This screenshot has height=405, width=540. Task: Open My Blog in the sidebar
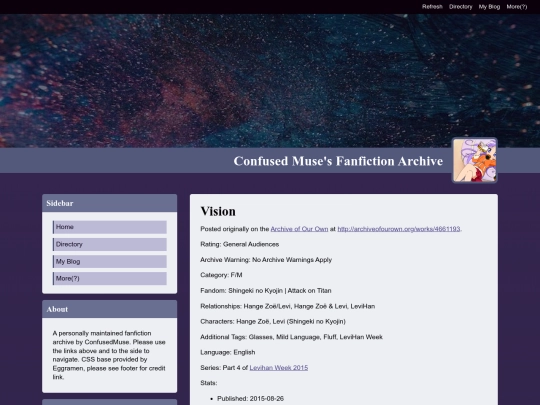(110, 261)
